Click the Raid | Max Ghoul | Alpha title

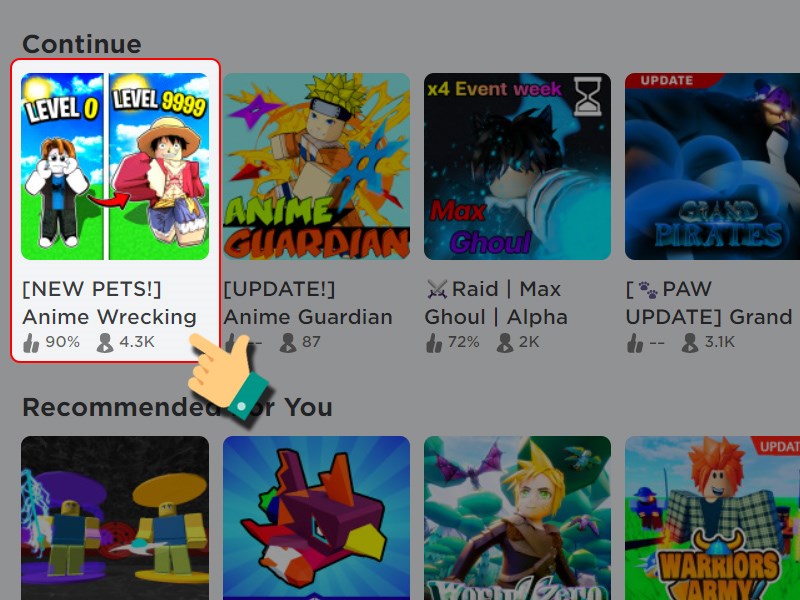point(496,303)
